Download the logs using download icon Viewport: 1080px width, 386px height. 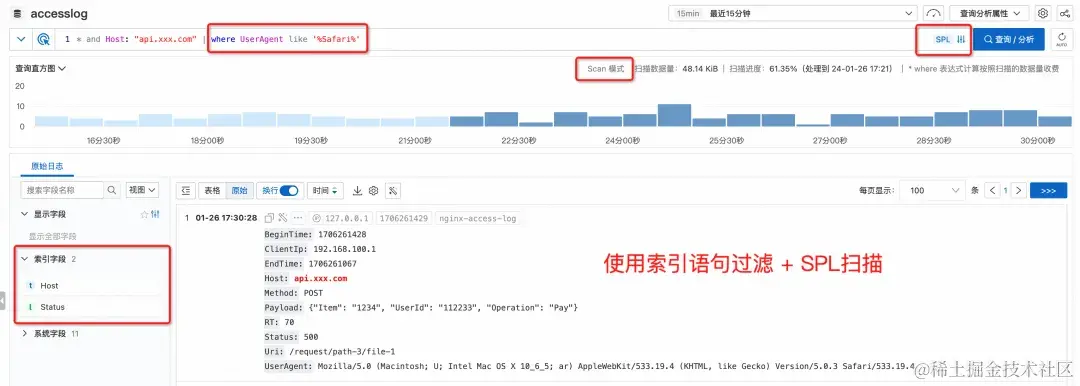tap(357, 190)
